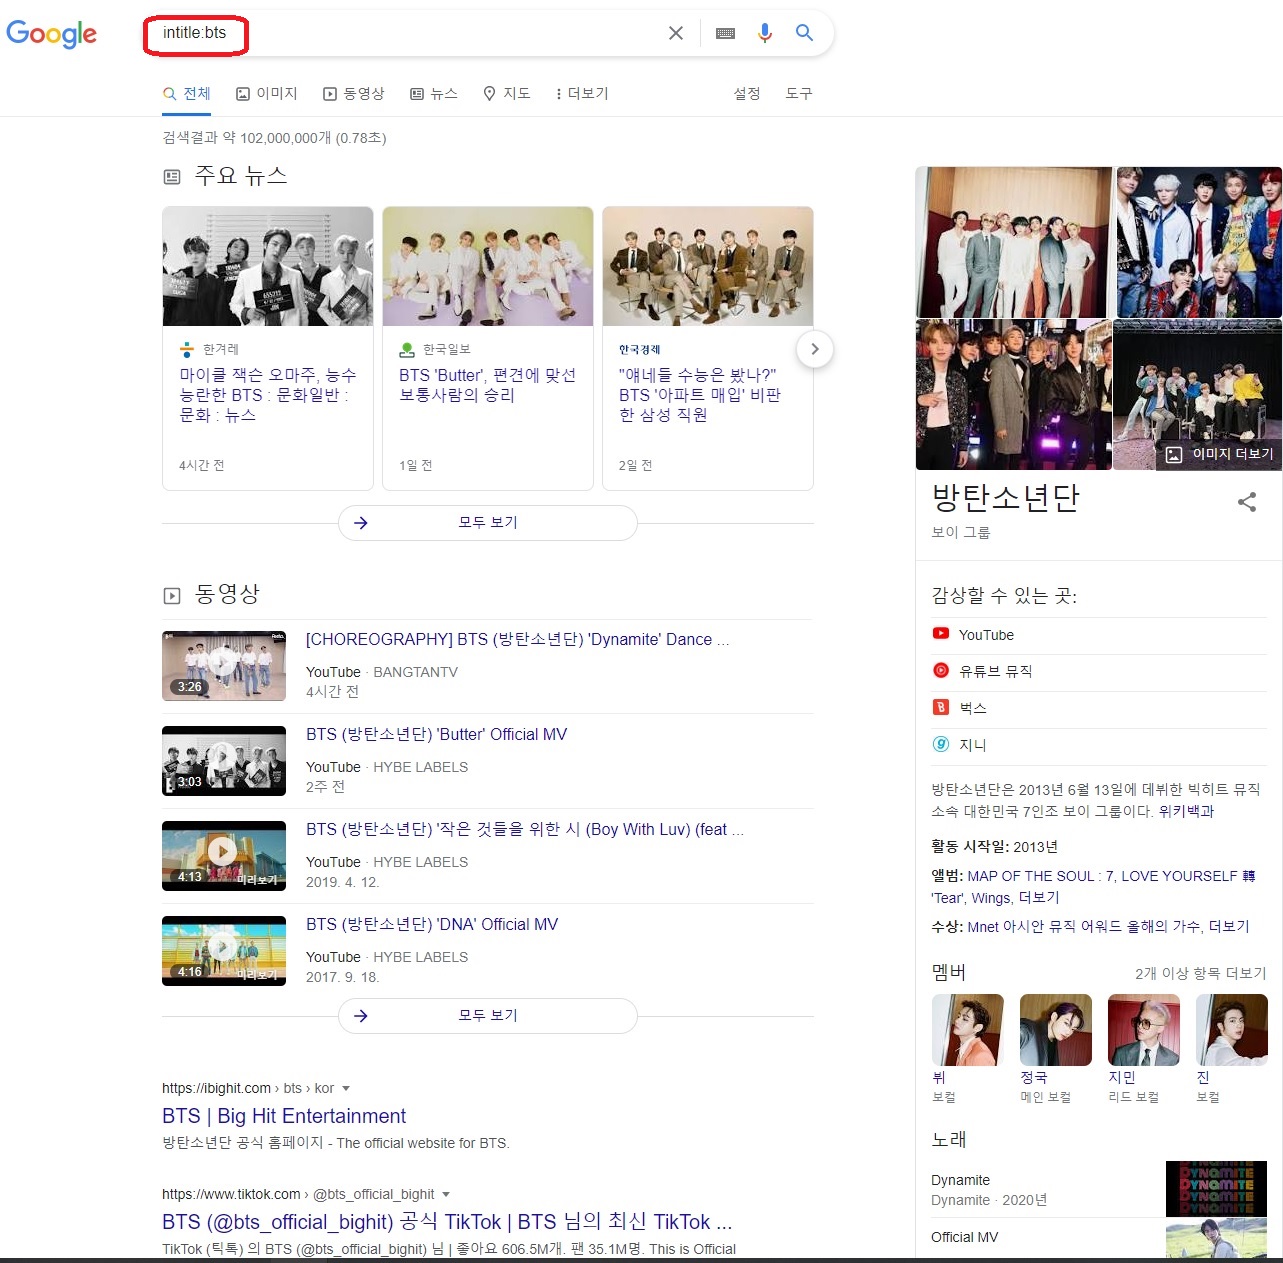The height and width of the screenshot is (1263, 1283).
Task: Click the 유튜브 뮤직 logo icon
Action: click(x=941, y=670)
